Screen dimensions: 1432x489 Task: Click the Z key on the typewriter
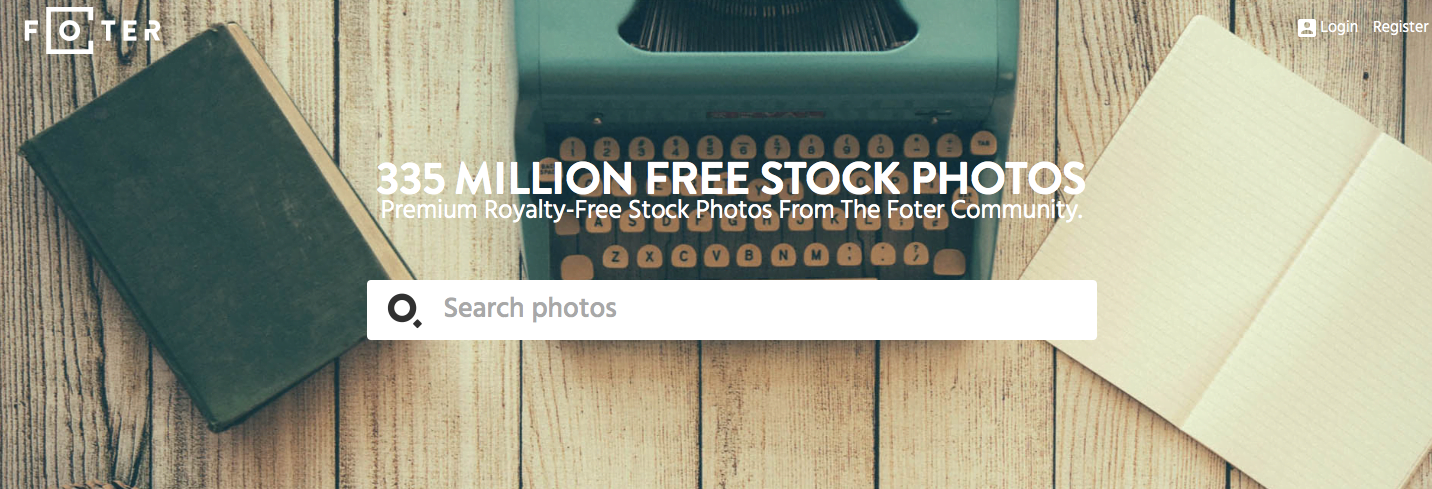[617, 256]
